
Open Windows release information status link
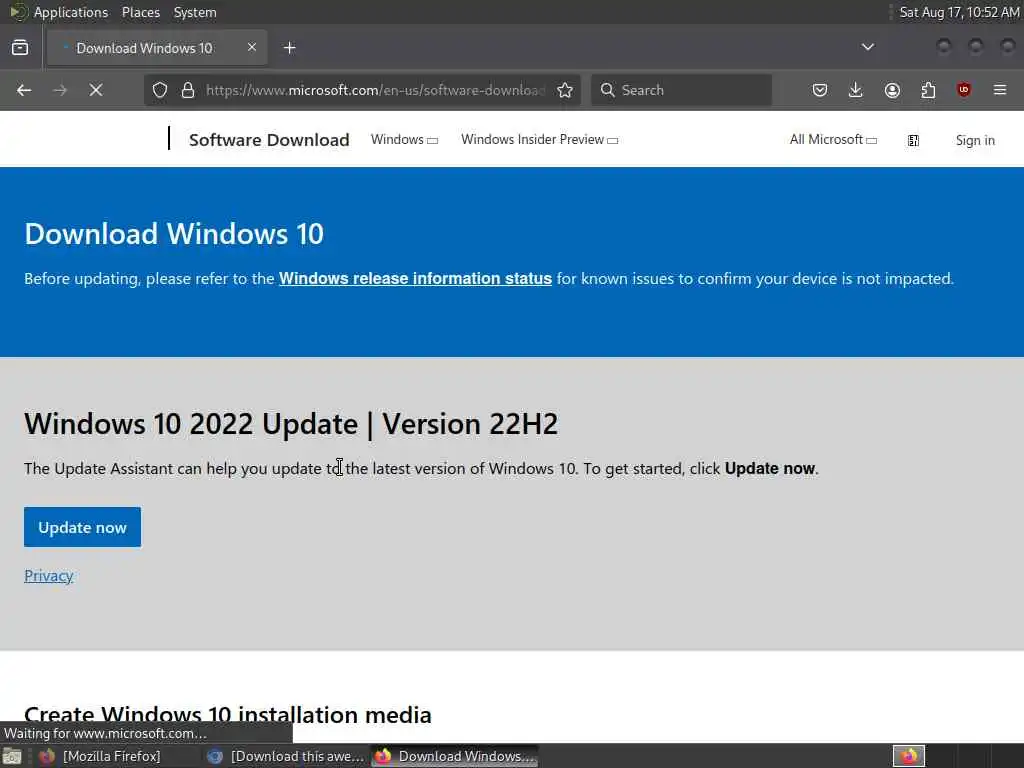click(x=415, y=279)
